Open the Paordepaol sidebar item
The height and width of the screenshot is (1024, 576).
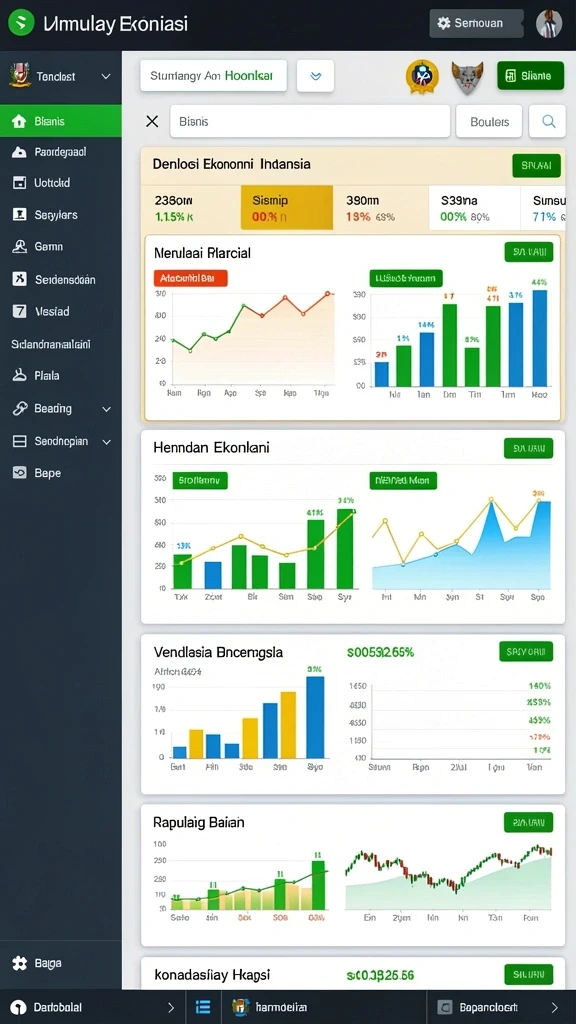[x=61, y=152]
